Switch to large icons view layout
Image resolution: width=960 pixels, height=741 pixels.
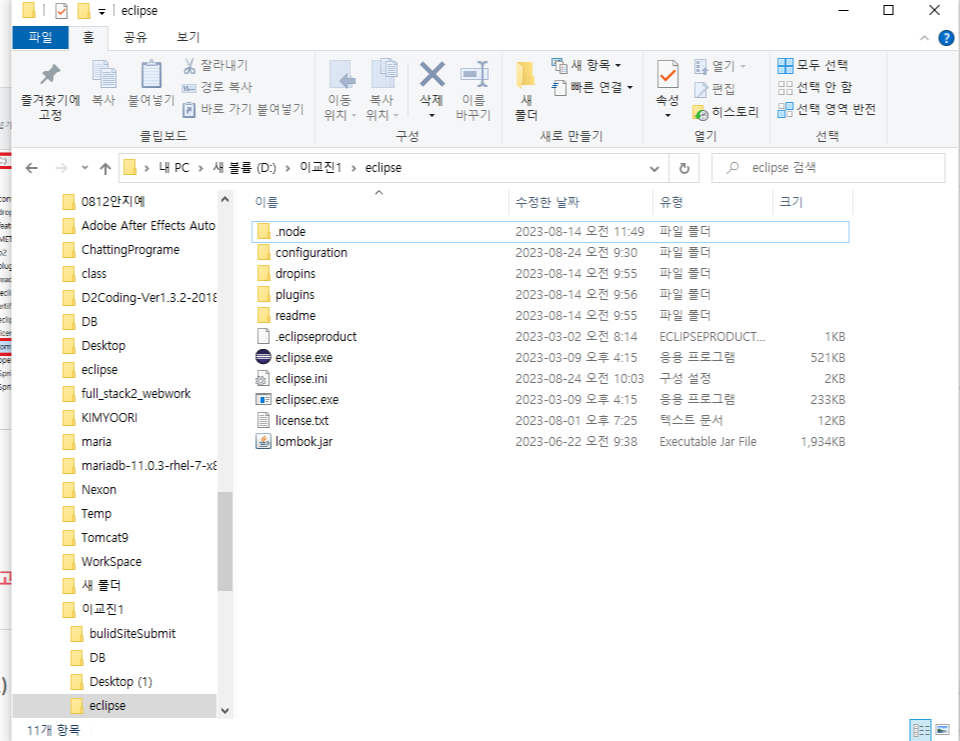(943, 730)
